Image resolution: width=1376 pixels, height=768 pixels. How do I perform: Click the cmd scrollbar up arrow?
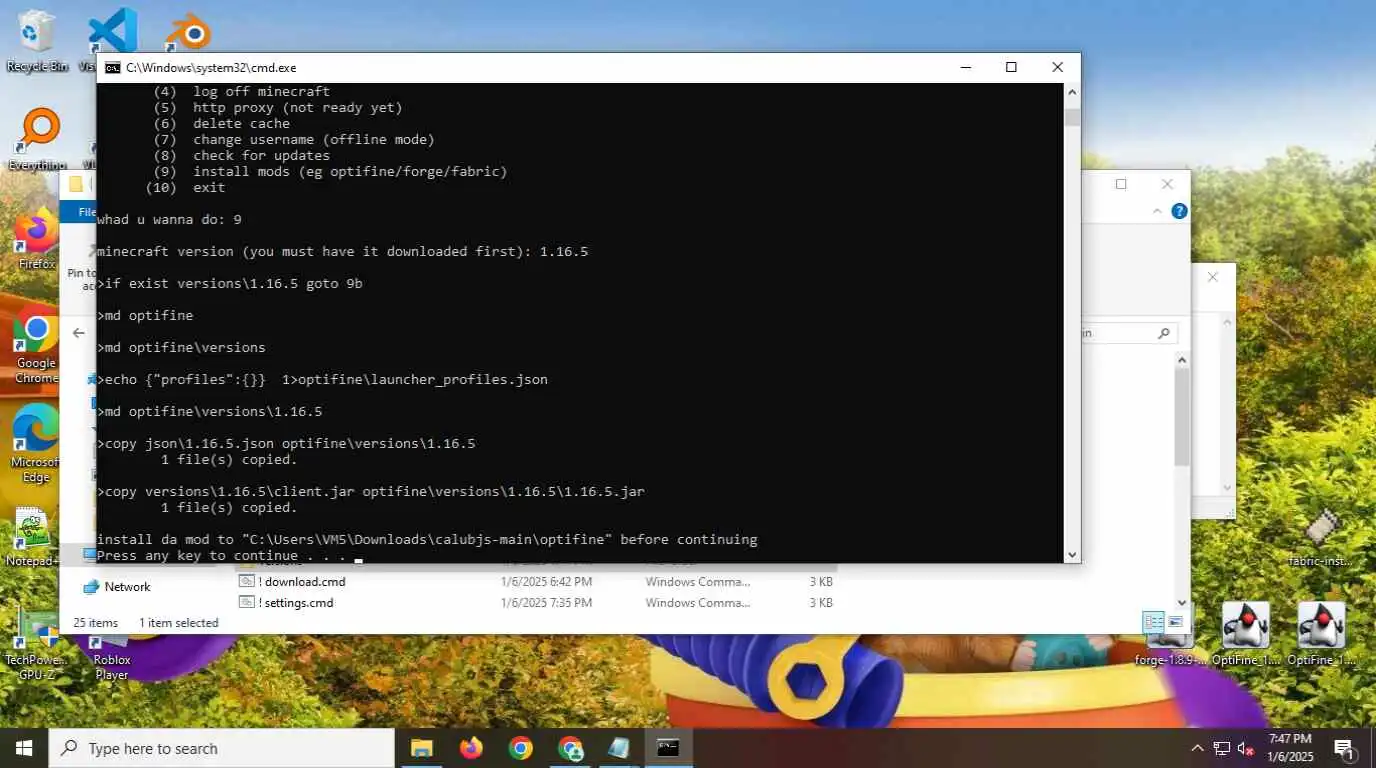1072,91
